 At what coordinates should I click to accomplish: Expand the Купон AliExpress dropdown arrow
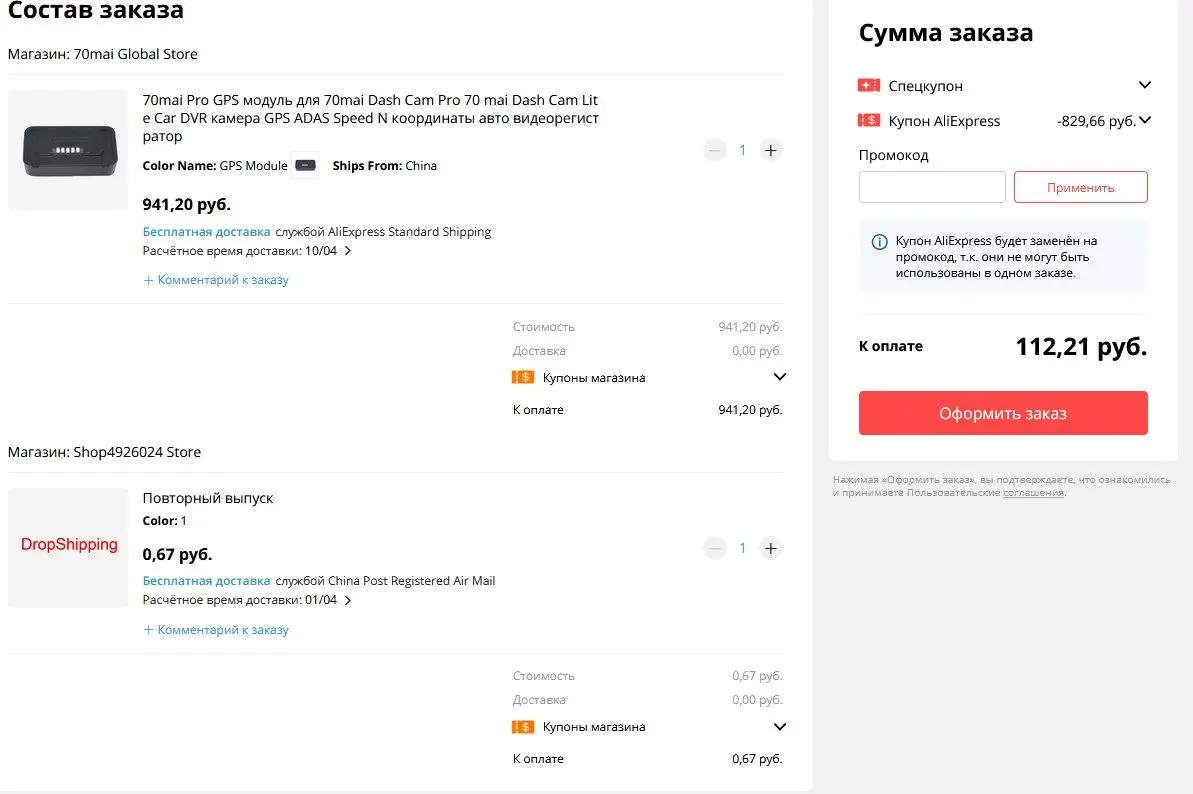tap(1145, 119)
